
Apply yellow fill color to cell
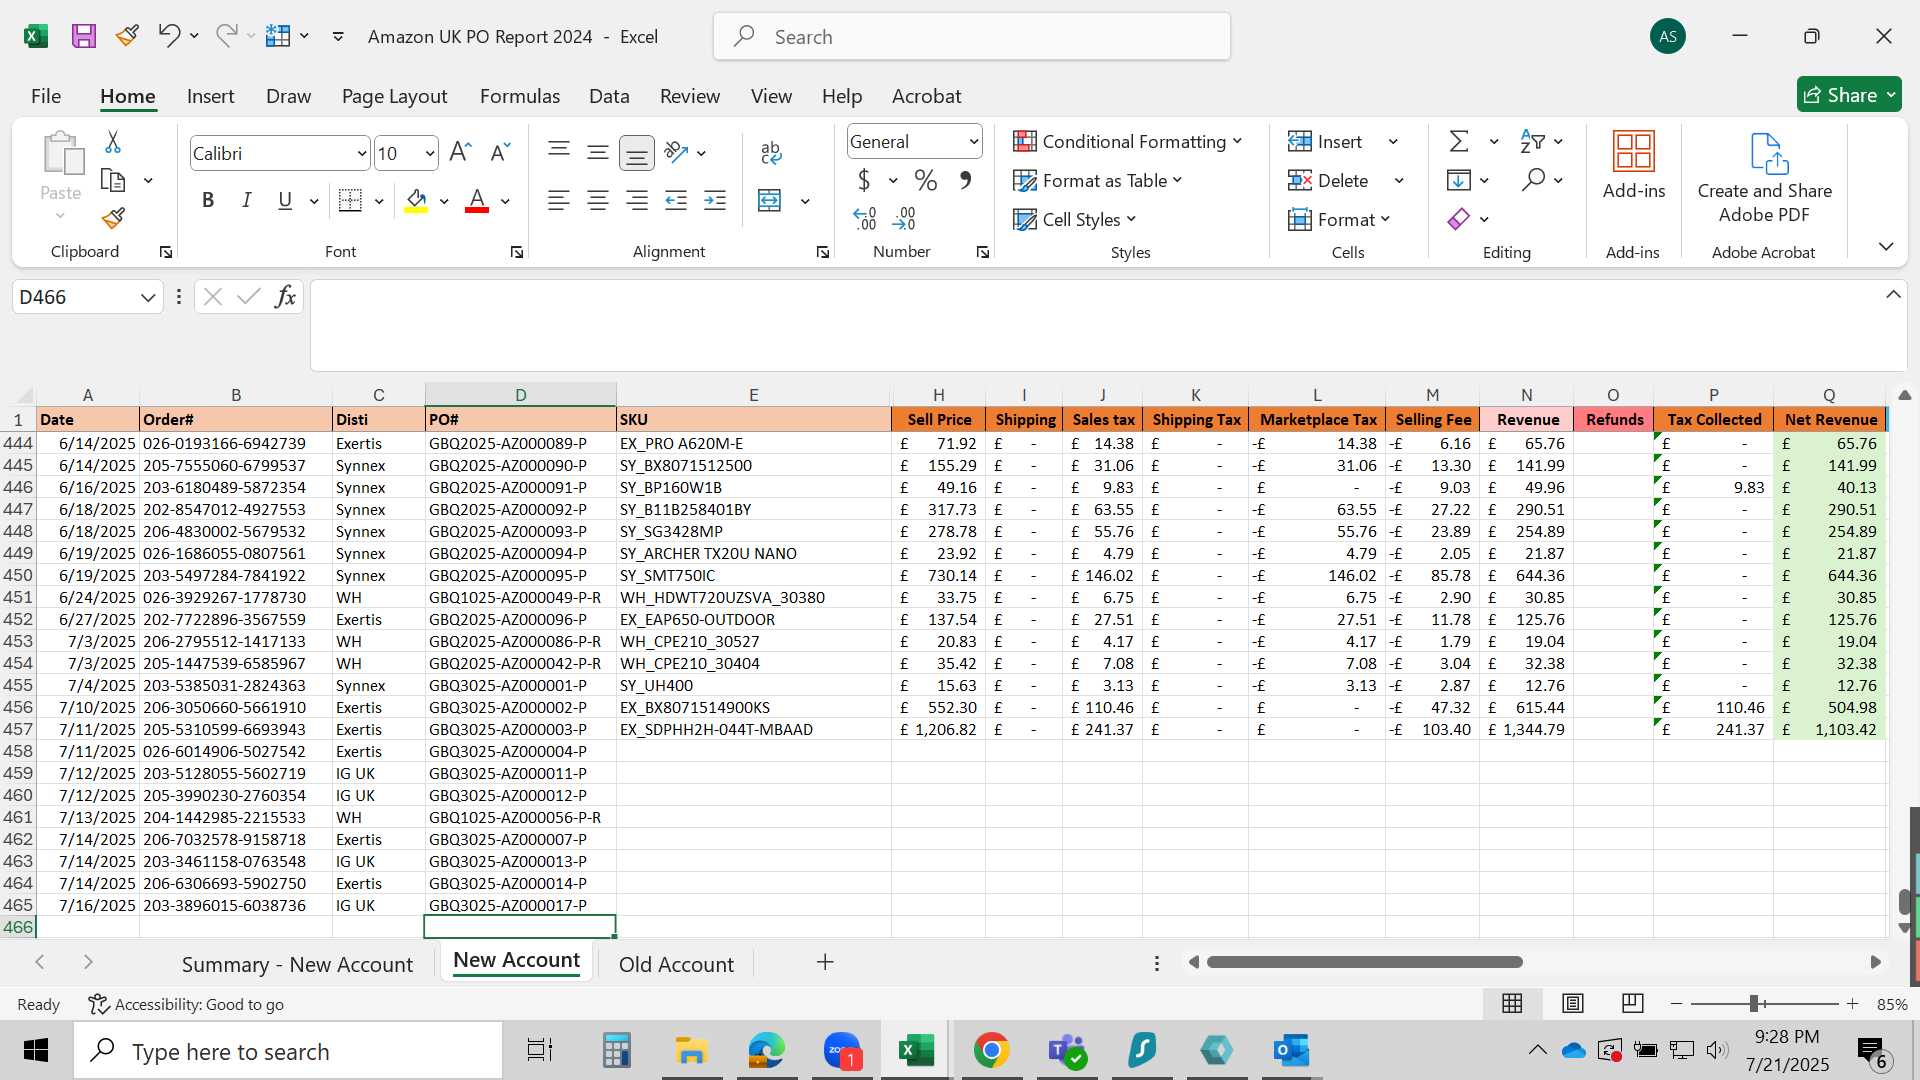pyautogui.click(x=417, y=201)
